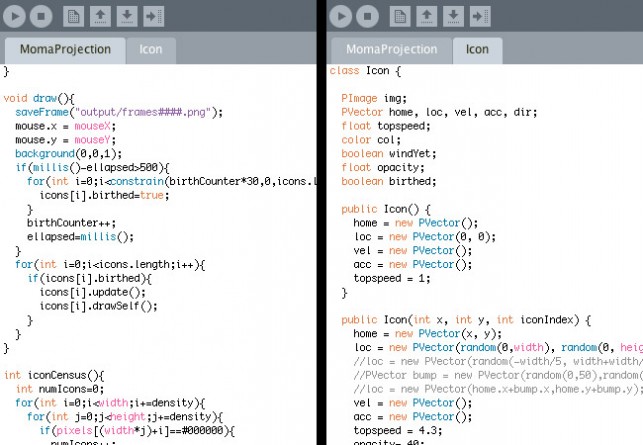Click 'class Icon {' line in right editor
This screenshot has height=445, width=643.
point(365,71)
